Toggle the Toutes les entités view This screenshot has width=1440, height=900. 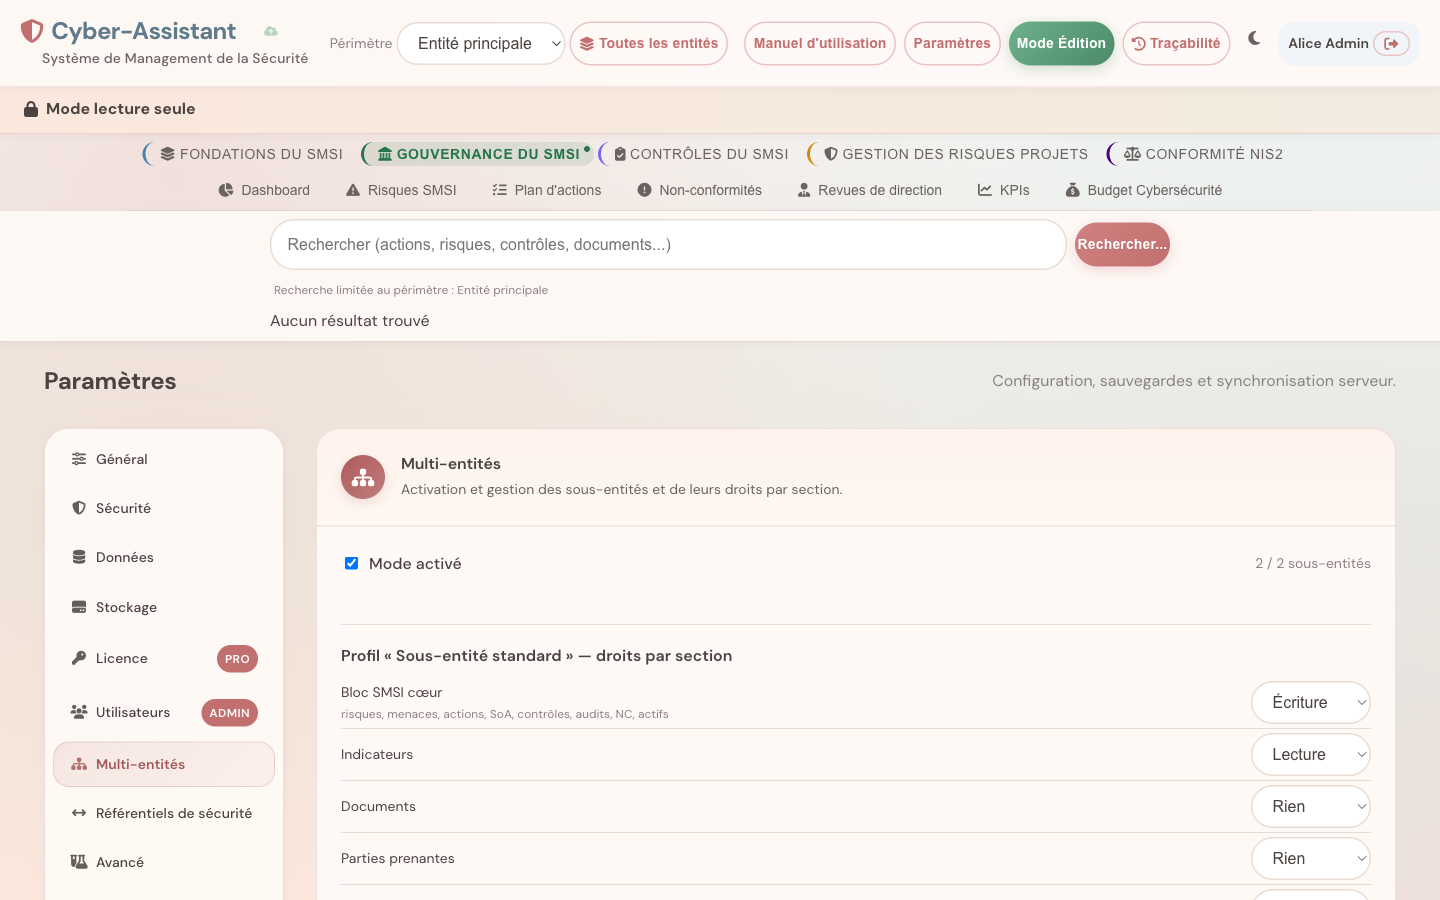[x=649, y=43]
